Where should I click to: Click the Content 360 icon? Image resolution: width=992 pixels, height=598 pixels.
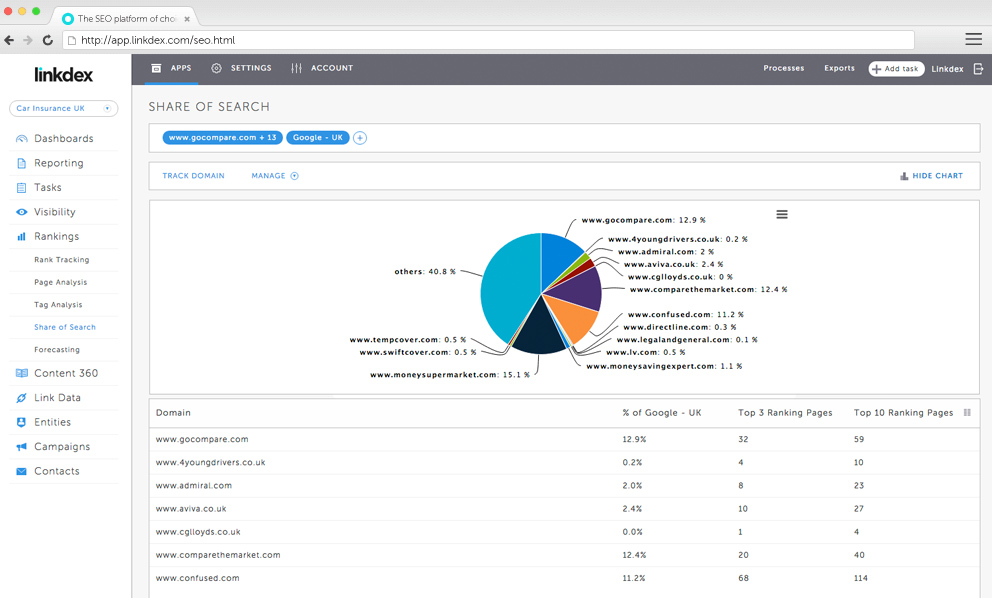pos(22,373)
